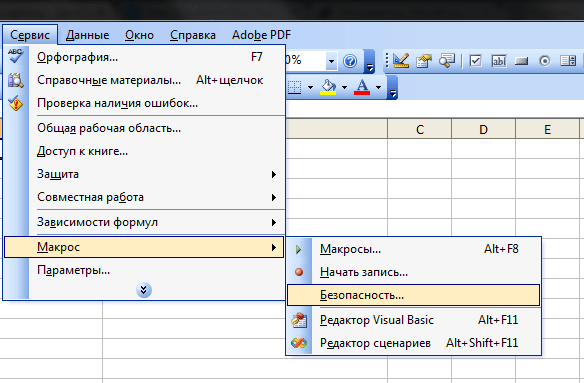This screenshot has height=383, width=584.
Task: Open the Окно menu
Action: [139, 35]
